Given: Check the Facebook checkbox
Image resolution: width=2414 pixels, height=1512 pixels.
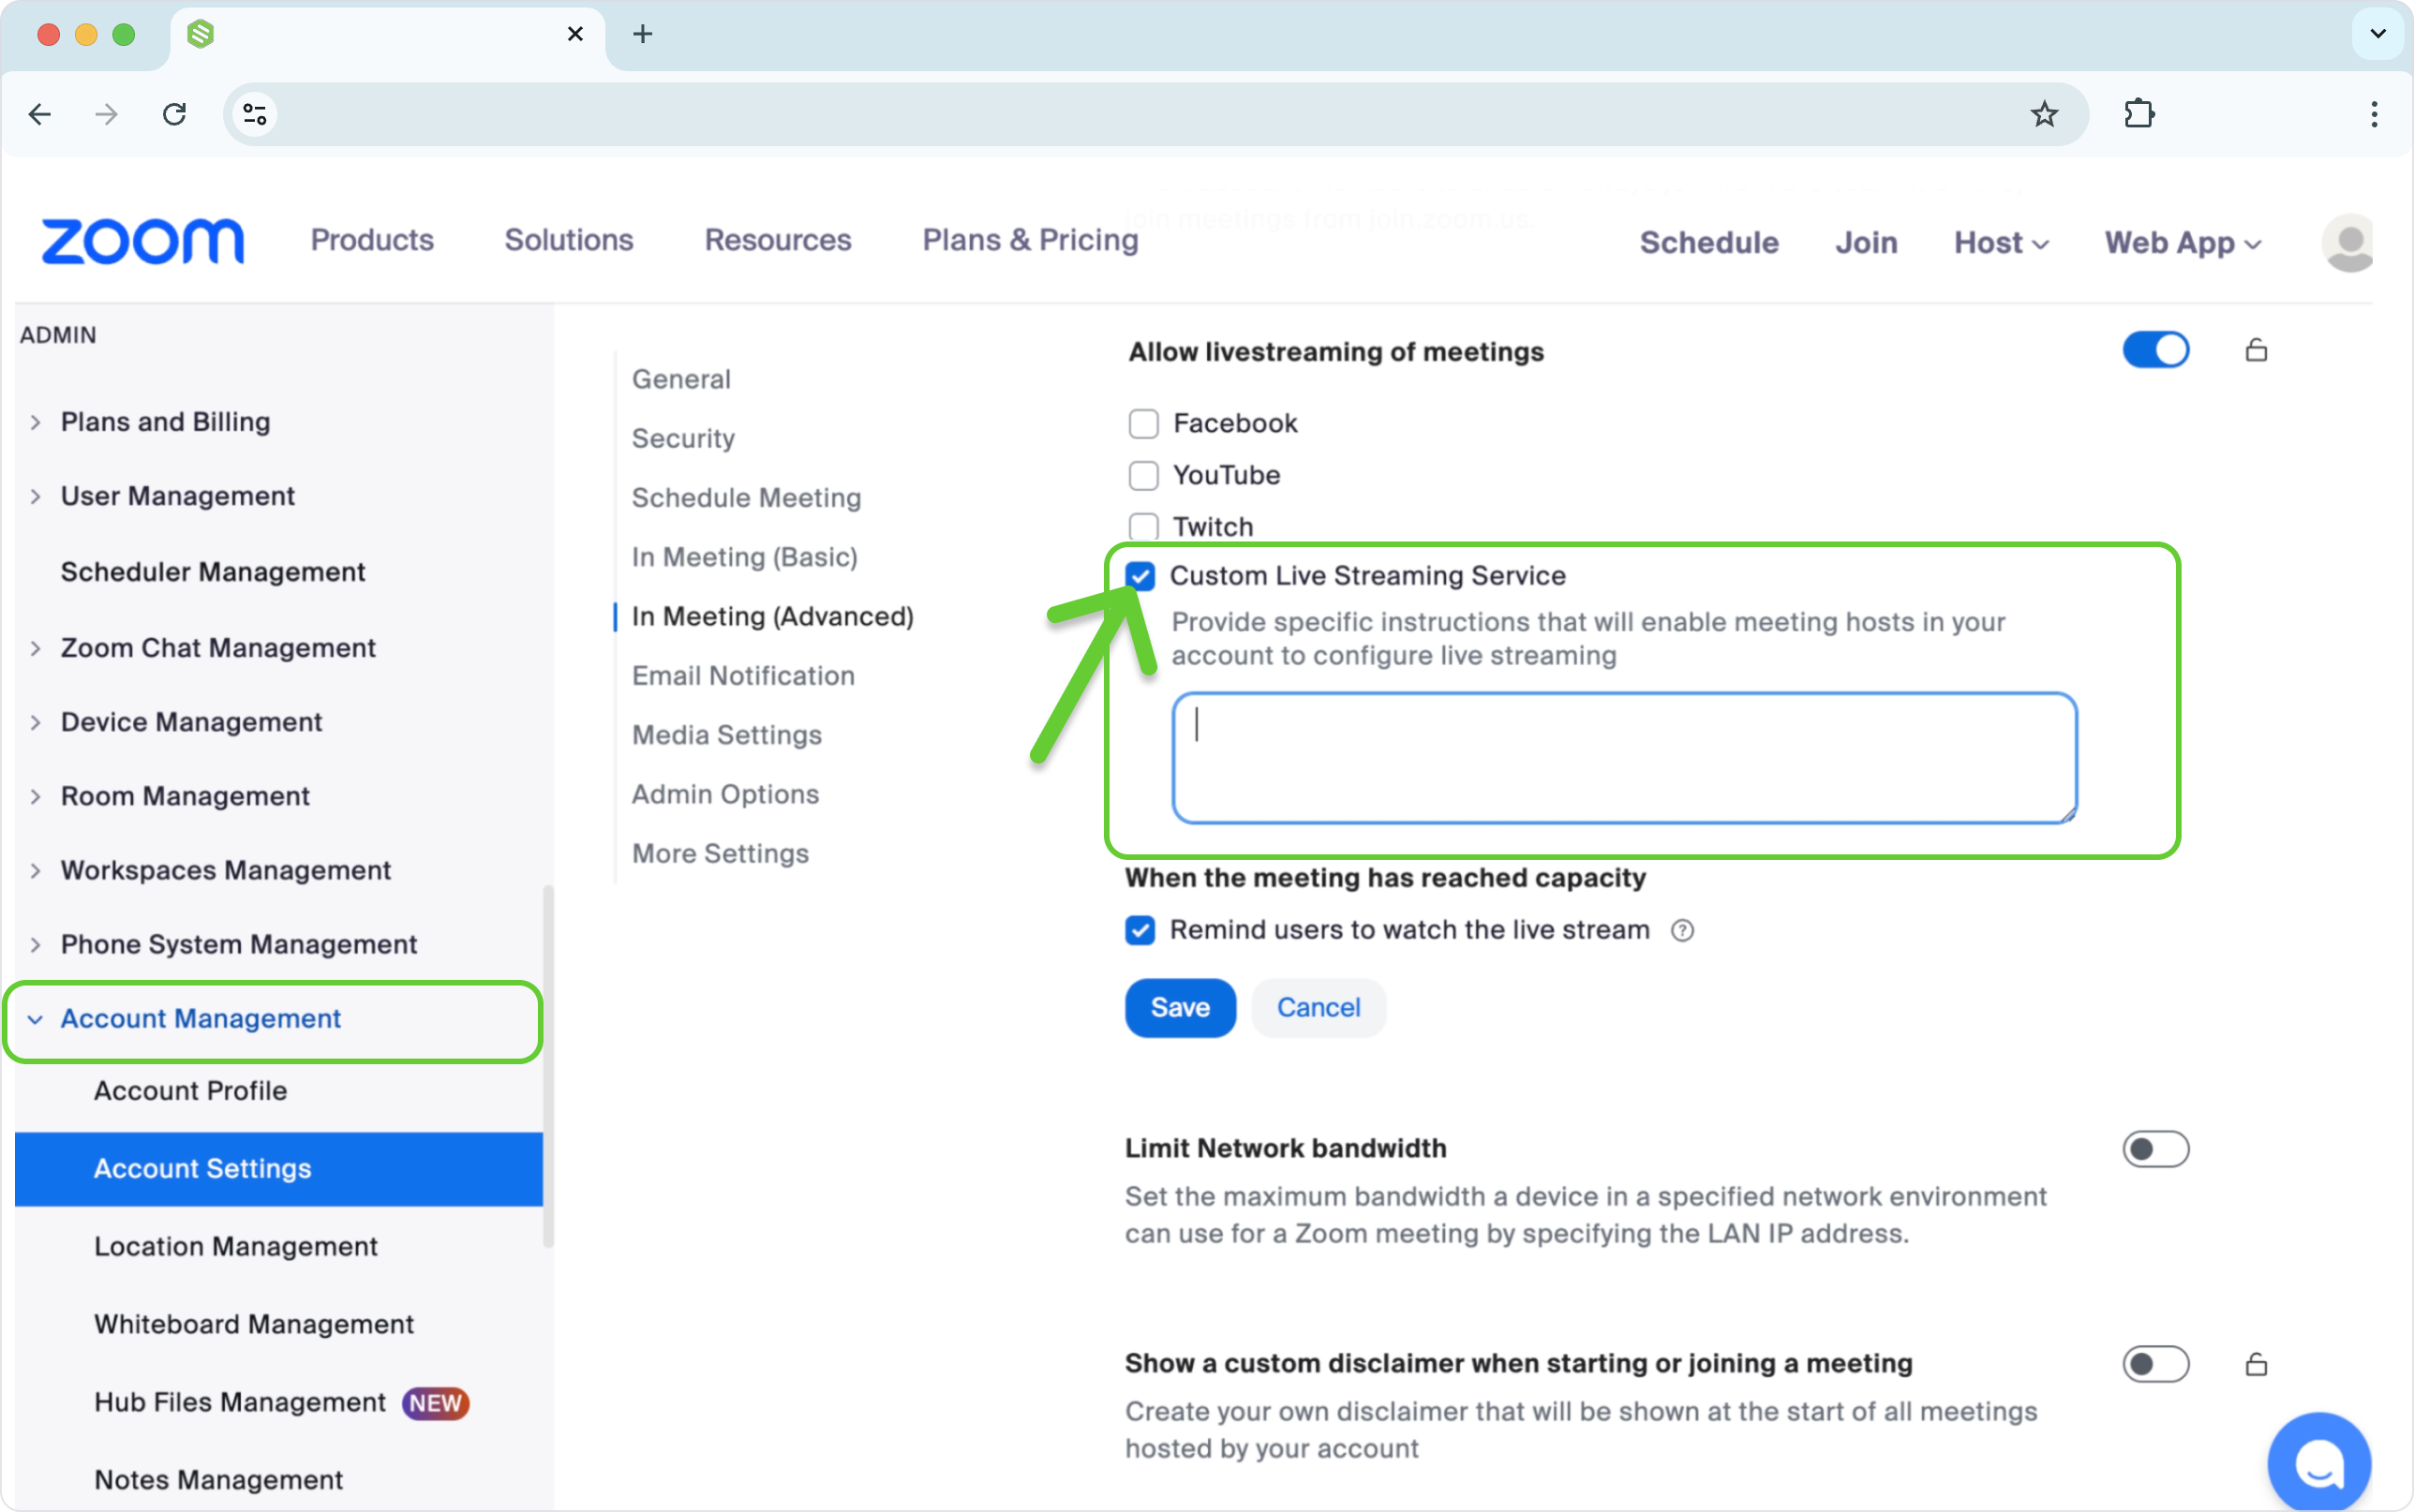Looking at the screenshot, I should [1143, 424].
